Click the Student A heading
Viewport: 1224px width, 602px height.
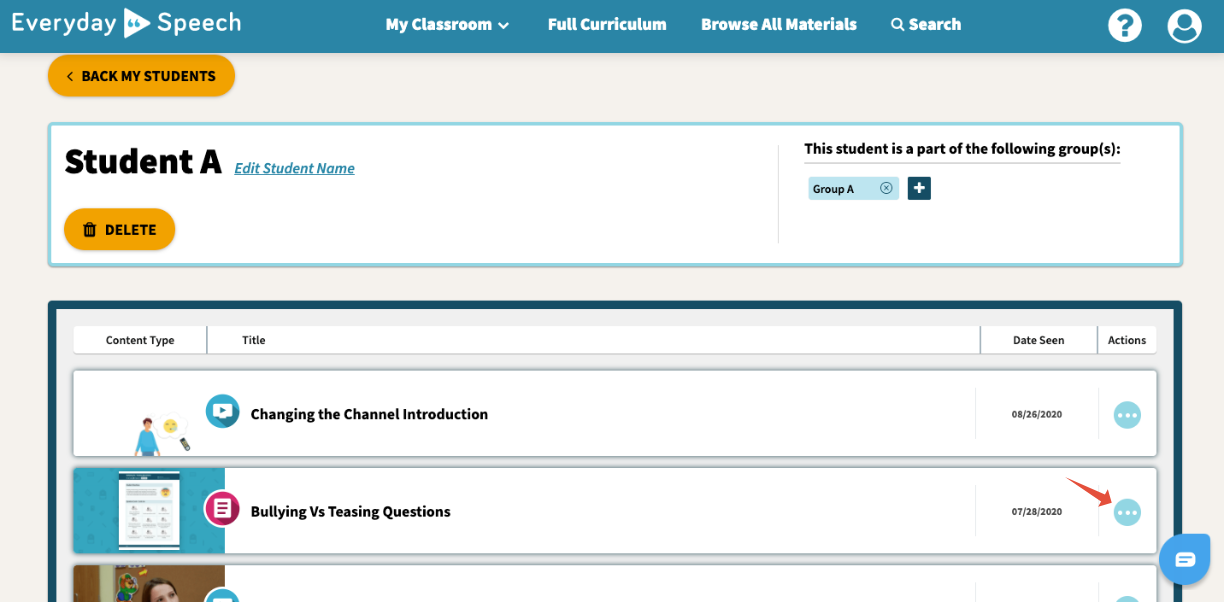pyautogui.click(x=143, y=161)
